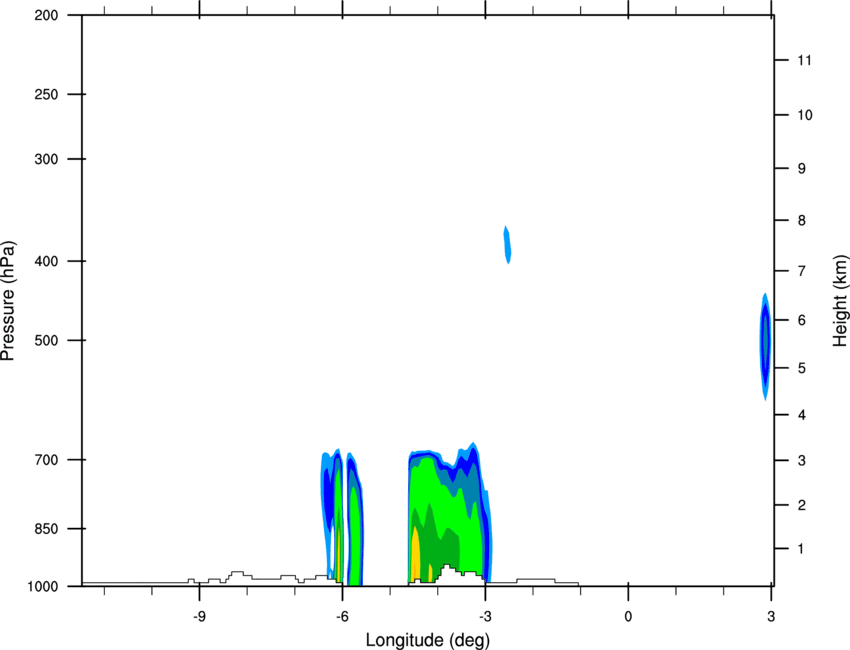
Task: Pick the 7 km height tick label
Action: [x=802, y=271]
